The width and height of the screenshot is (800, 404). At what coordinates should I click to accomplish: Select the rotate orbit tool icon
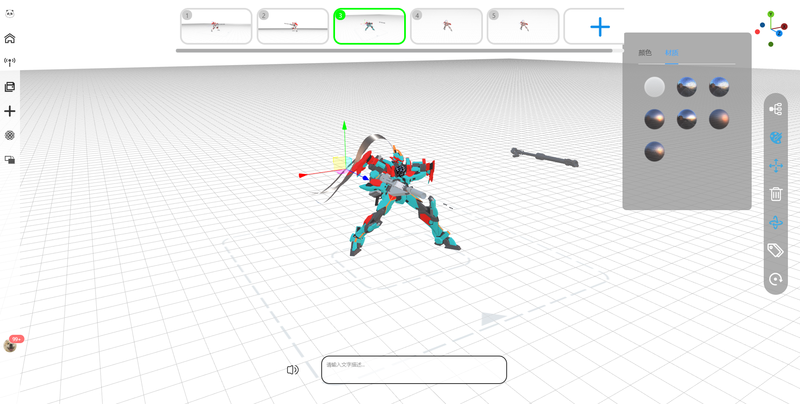tap(776, 222)
